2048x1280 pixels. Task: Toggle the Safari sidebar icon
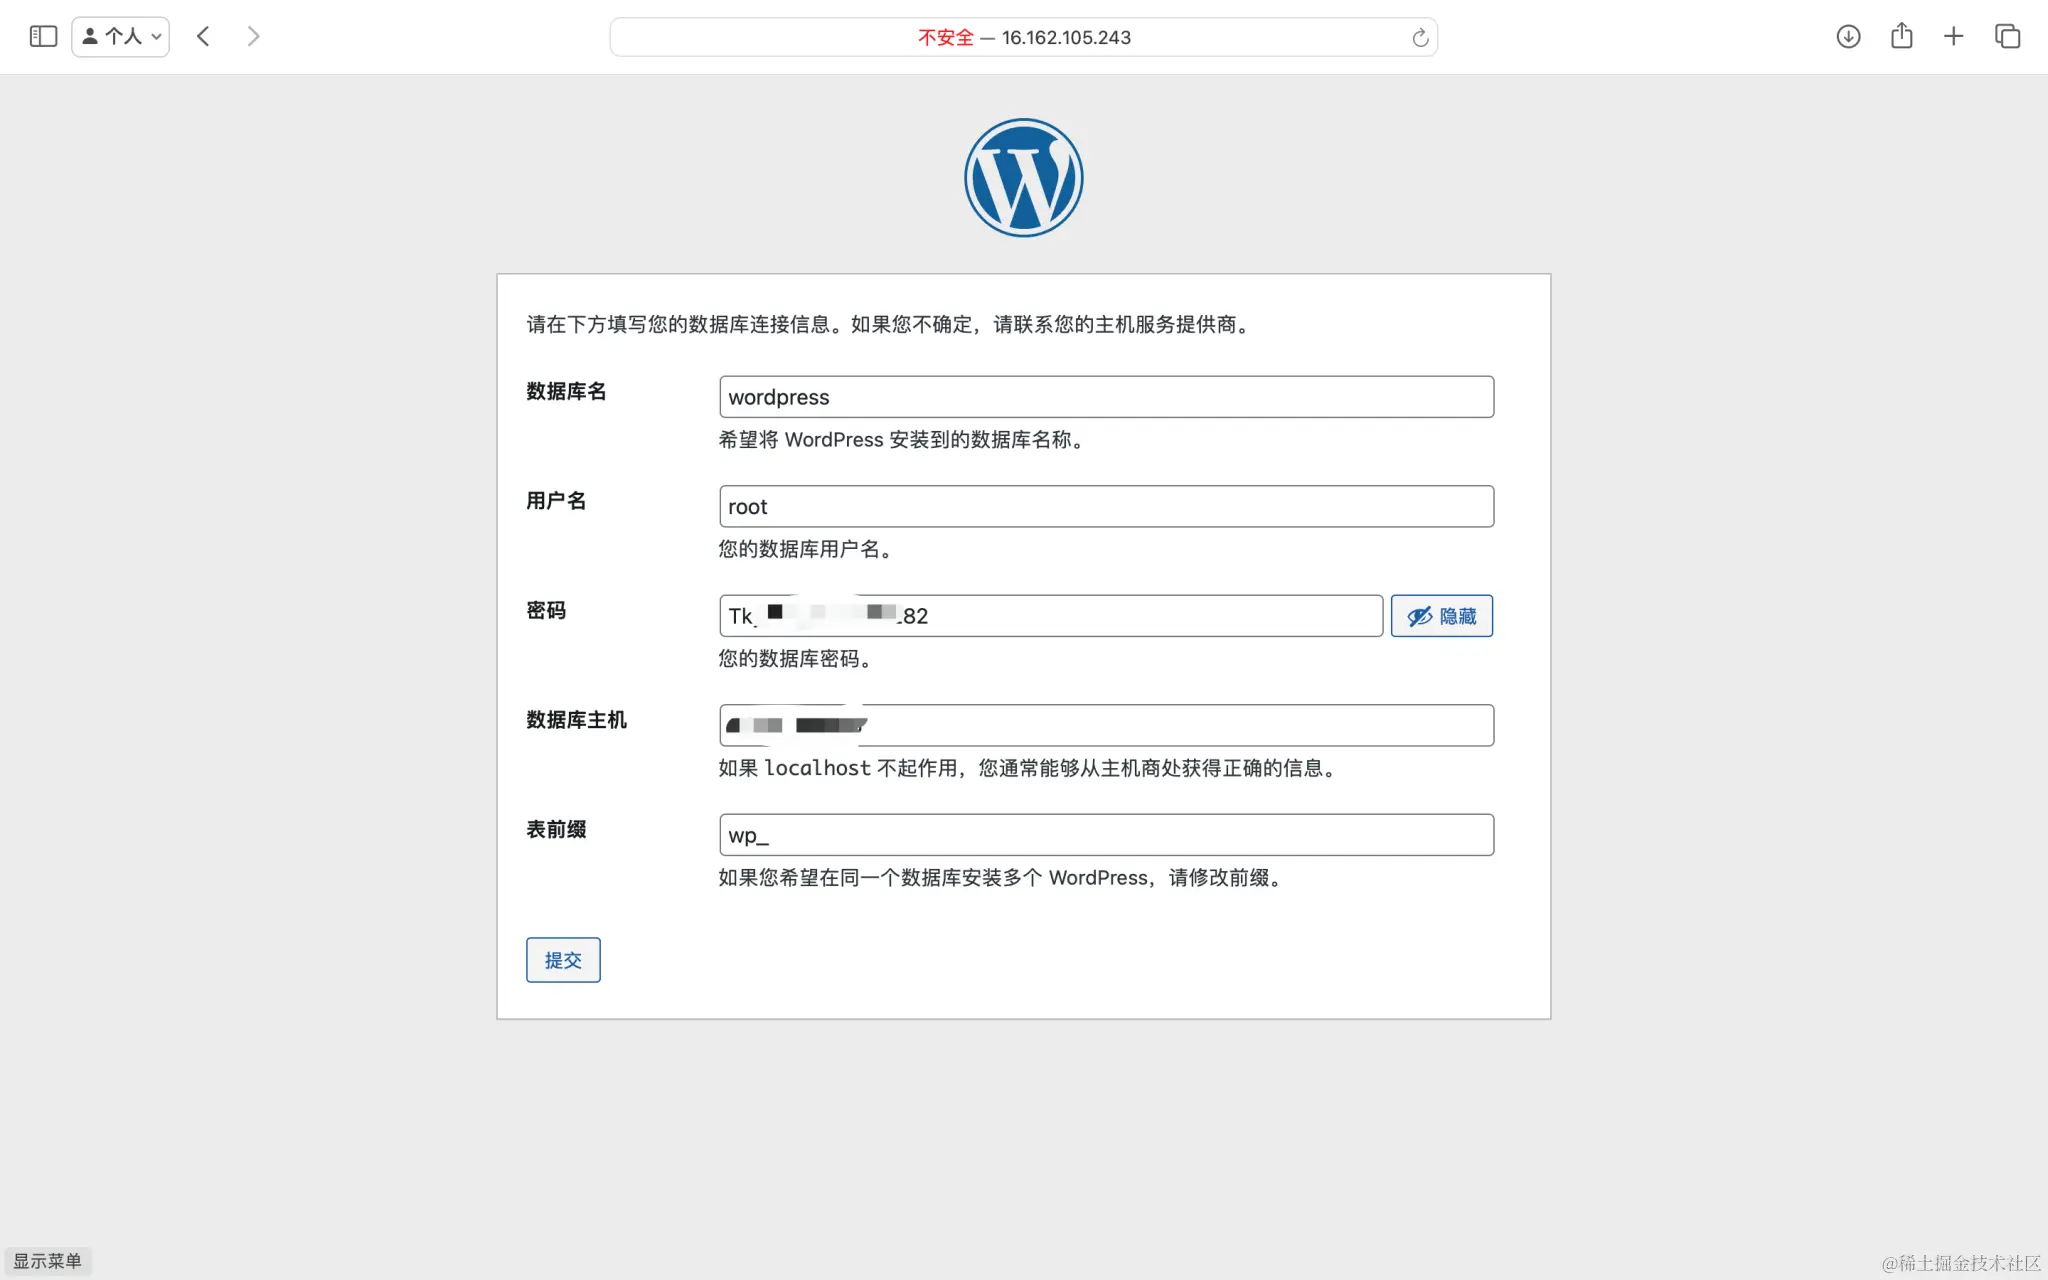43,37
